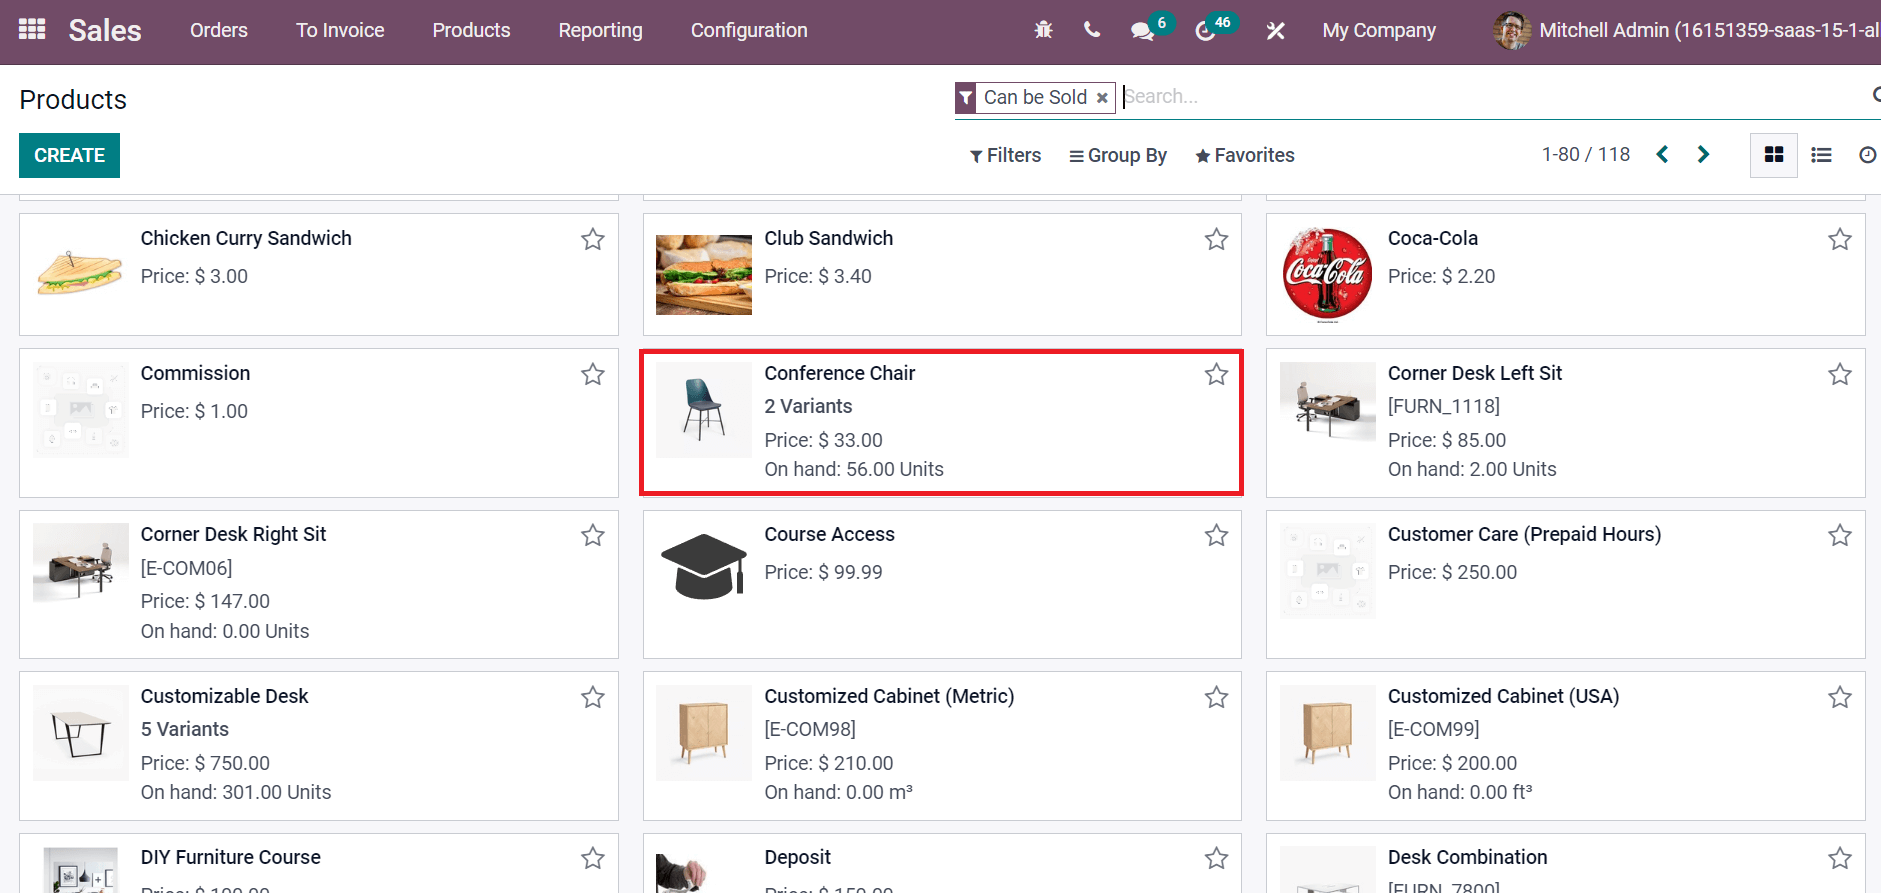Favorite the Chicken Curry Sandwich star

coord(593,239)
